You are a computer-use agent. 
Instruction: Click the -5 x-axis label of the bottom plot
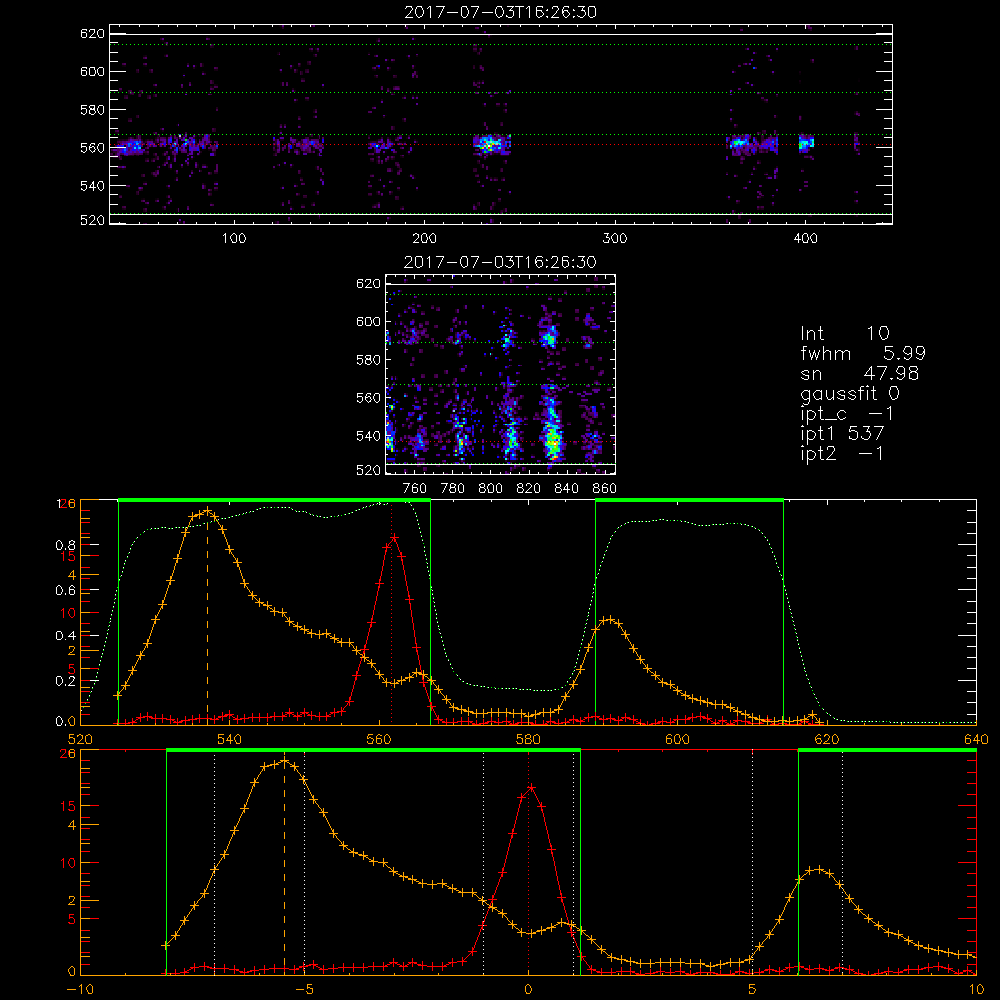(304, 990)
